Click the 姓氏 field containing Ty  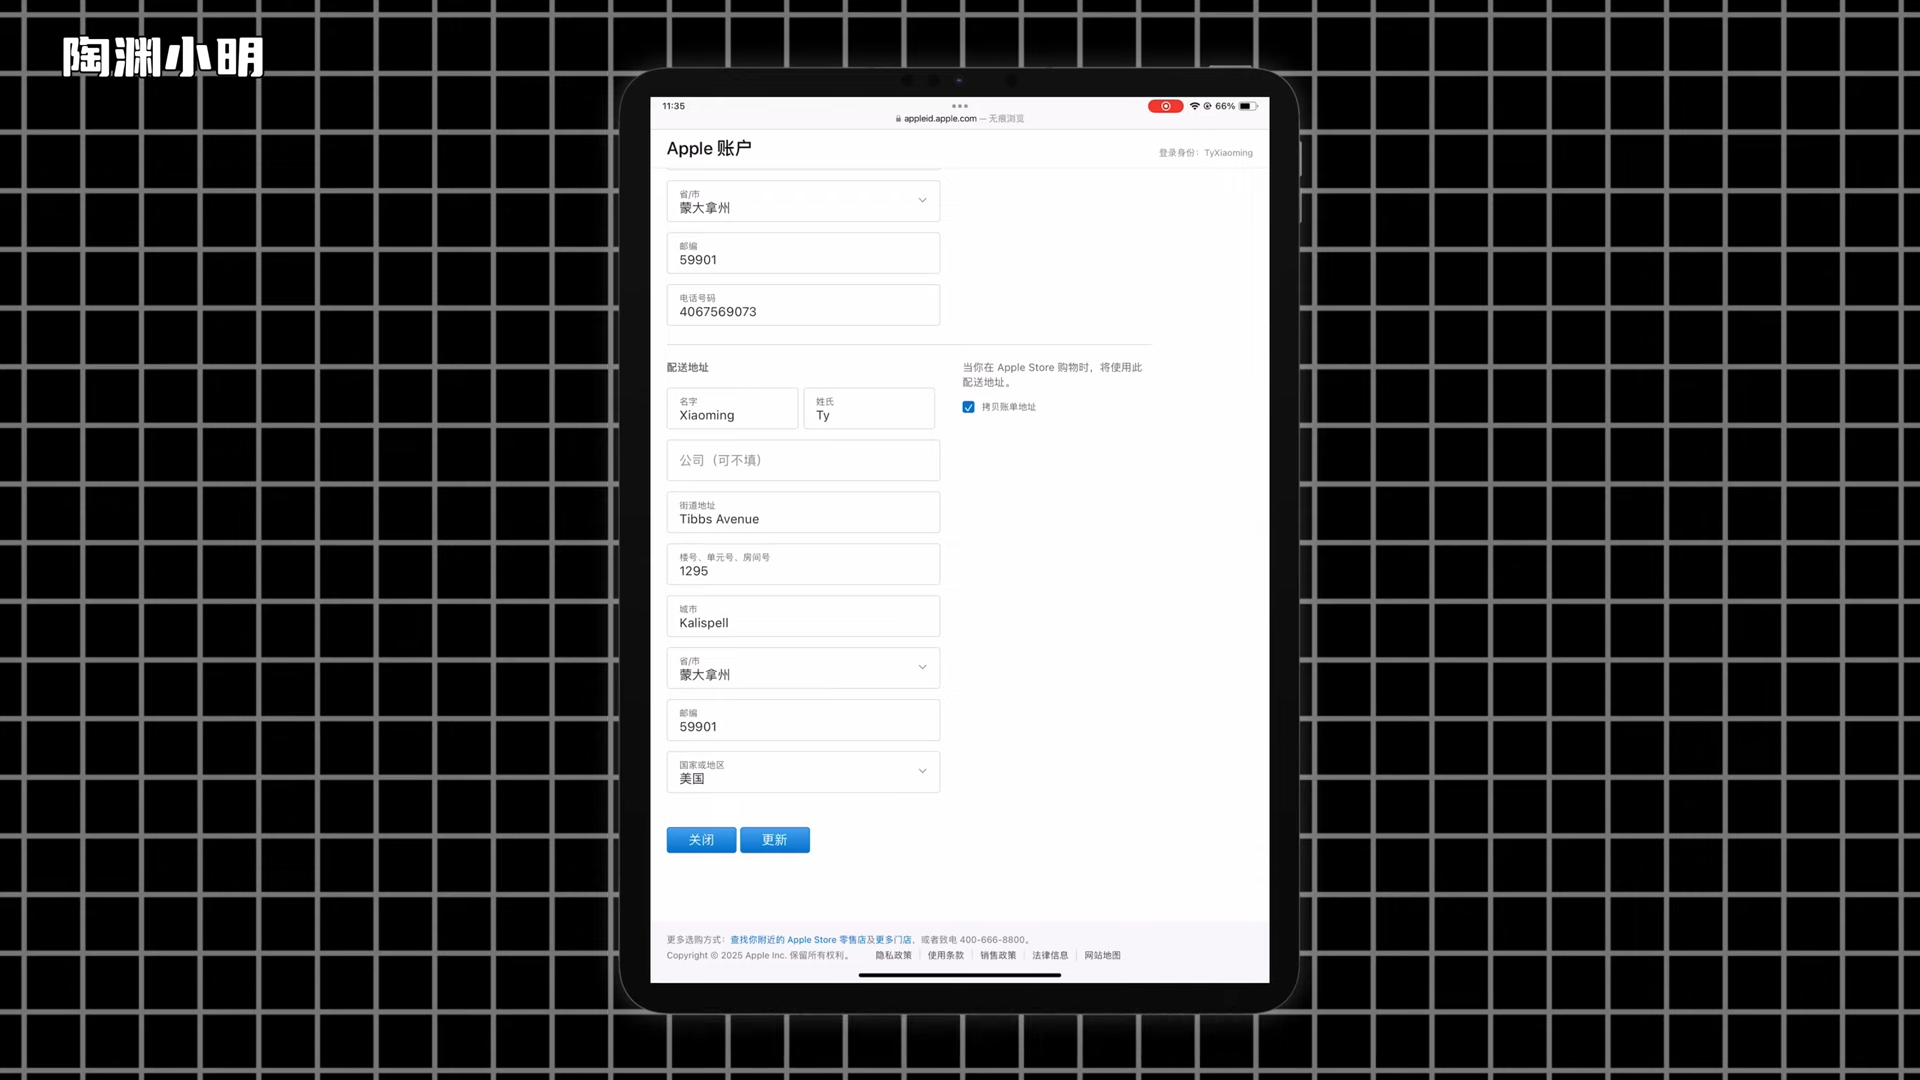click(x=869, y=409)
